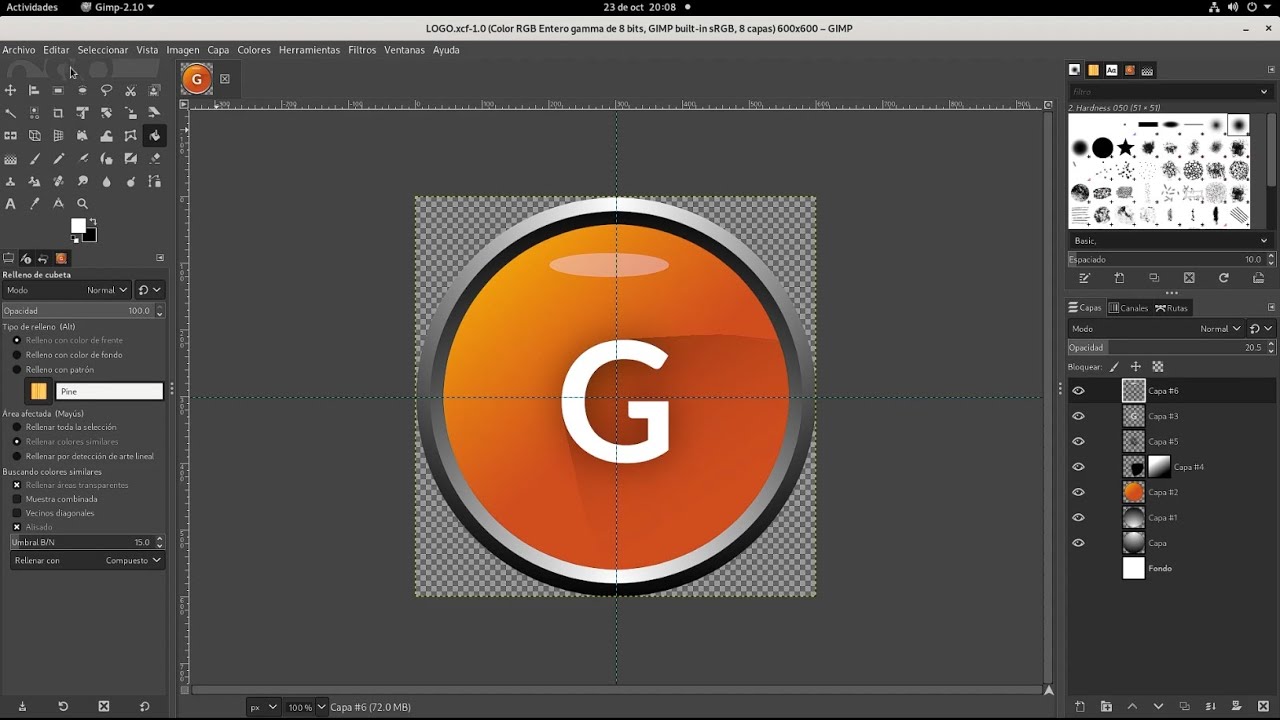Image resolution: width=1280 pixels, height=720 pixels.
Task: Select the Cage Transform tool
Action: tap(130, 136)
